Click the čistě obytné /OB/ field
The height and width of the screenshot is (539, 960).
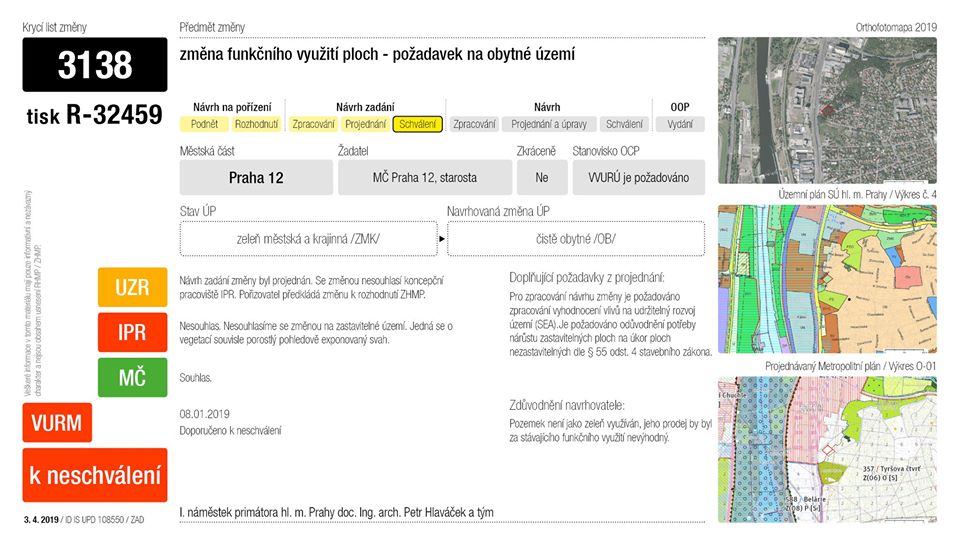[576, 239]
